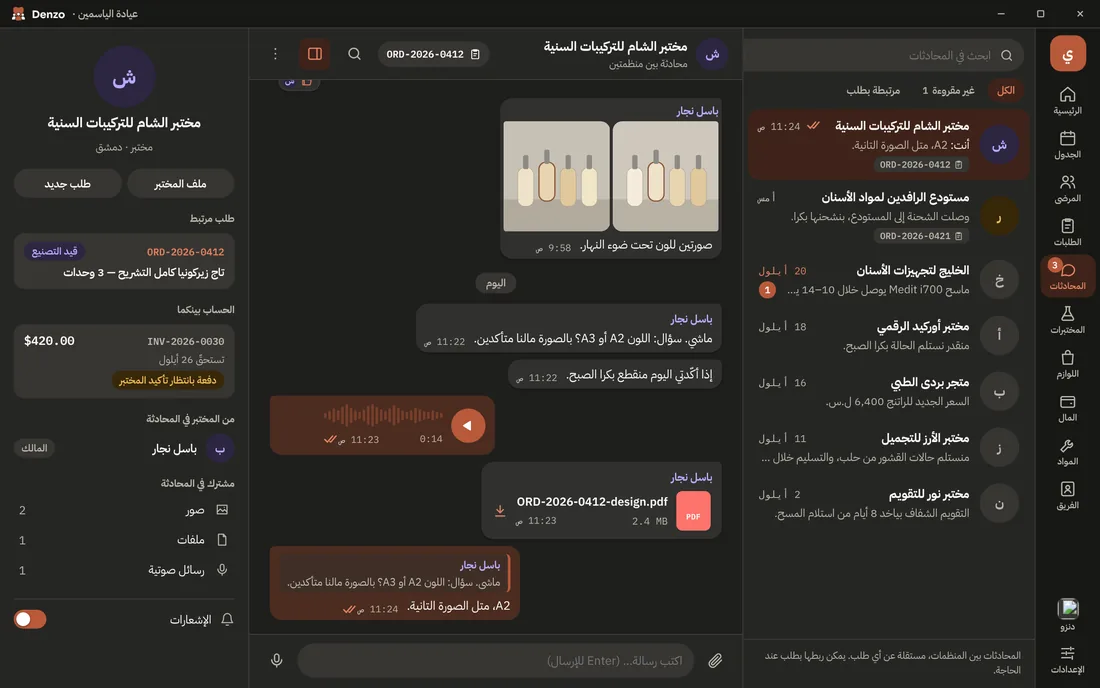This screenshot has width=1100, height=688.
Task: Open the المال finance sidebar icon
Action: pyautogui.click(x=1067, y=407)
